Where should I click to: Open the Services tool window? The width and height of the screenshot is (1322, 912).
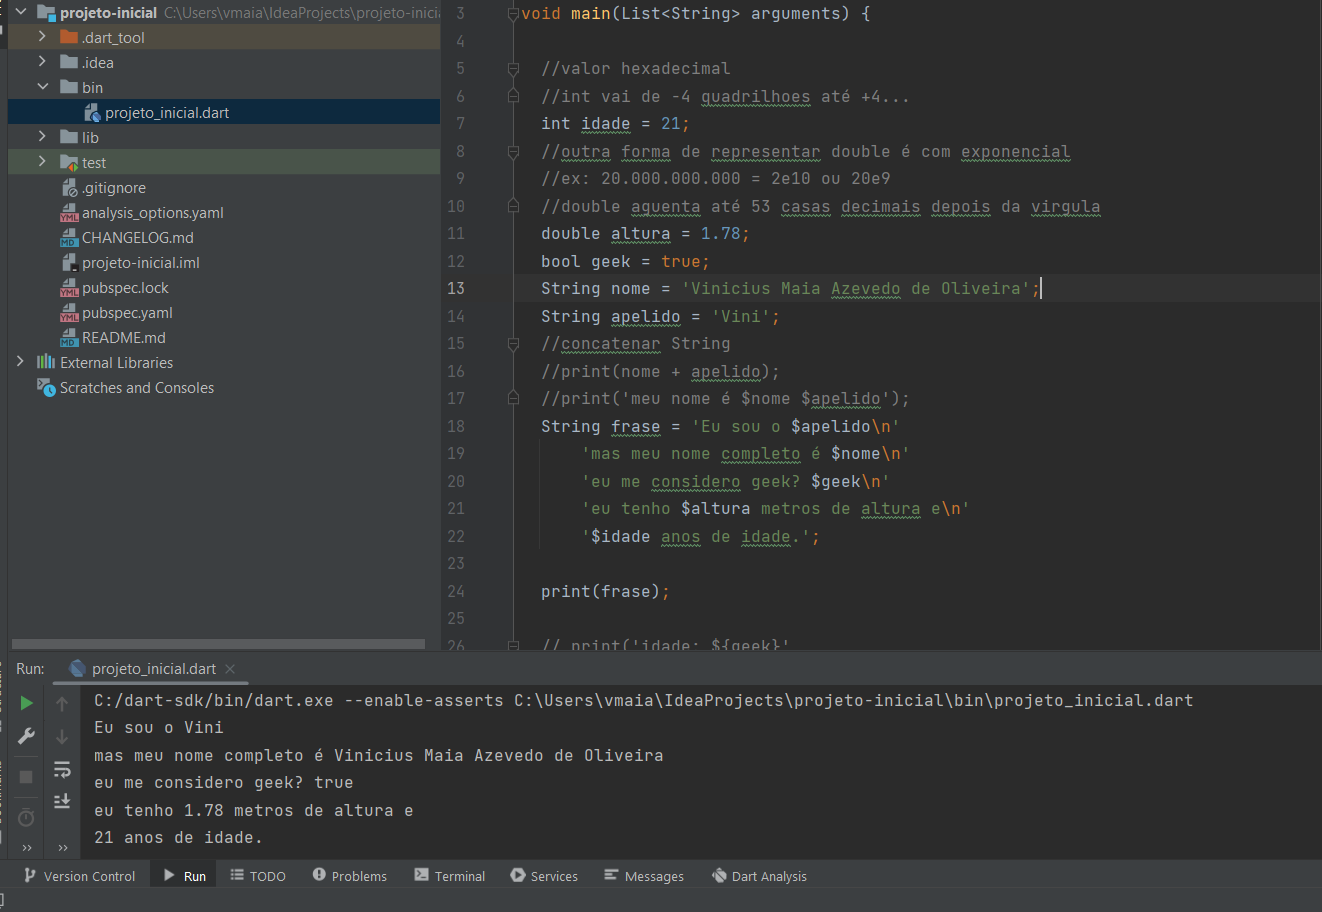[544, 876]
